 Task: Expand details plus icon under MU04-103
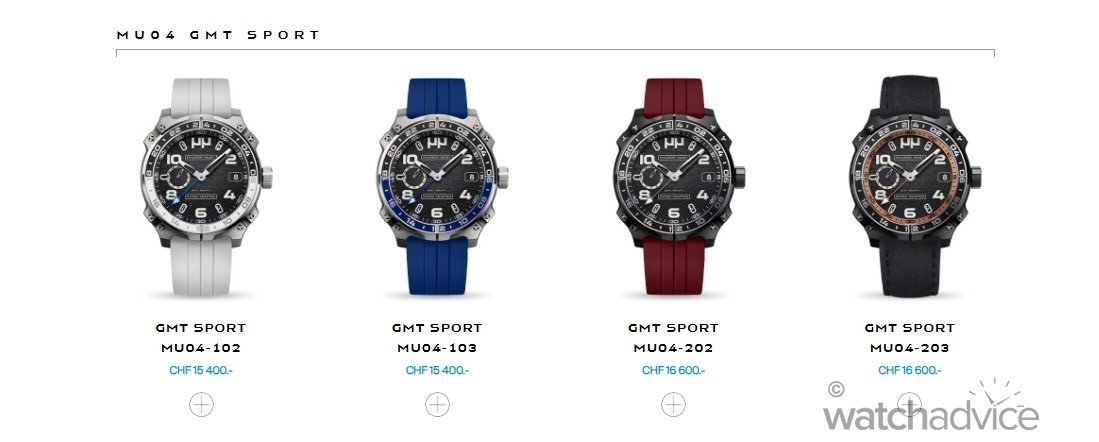[x=437, y=404]
